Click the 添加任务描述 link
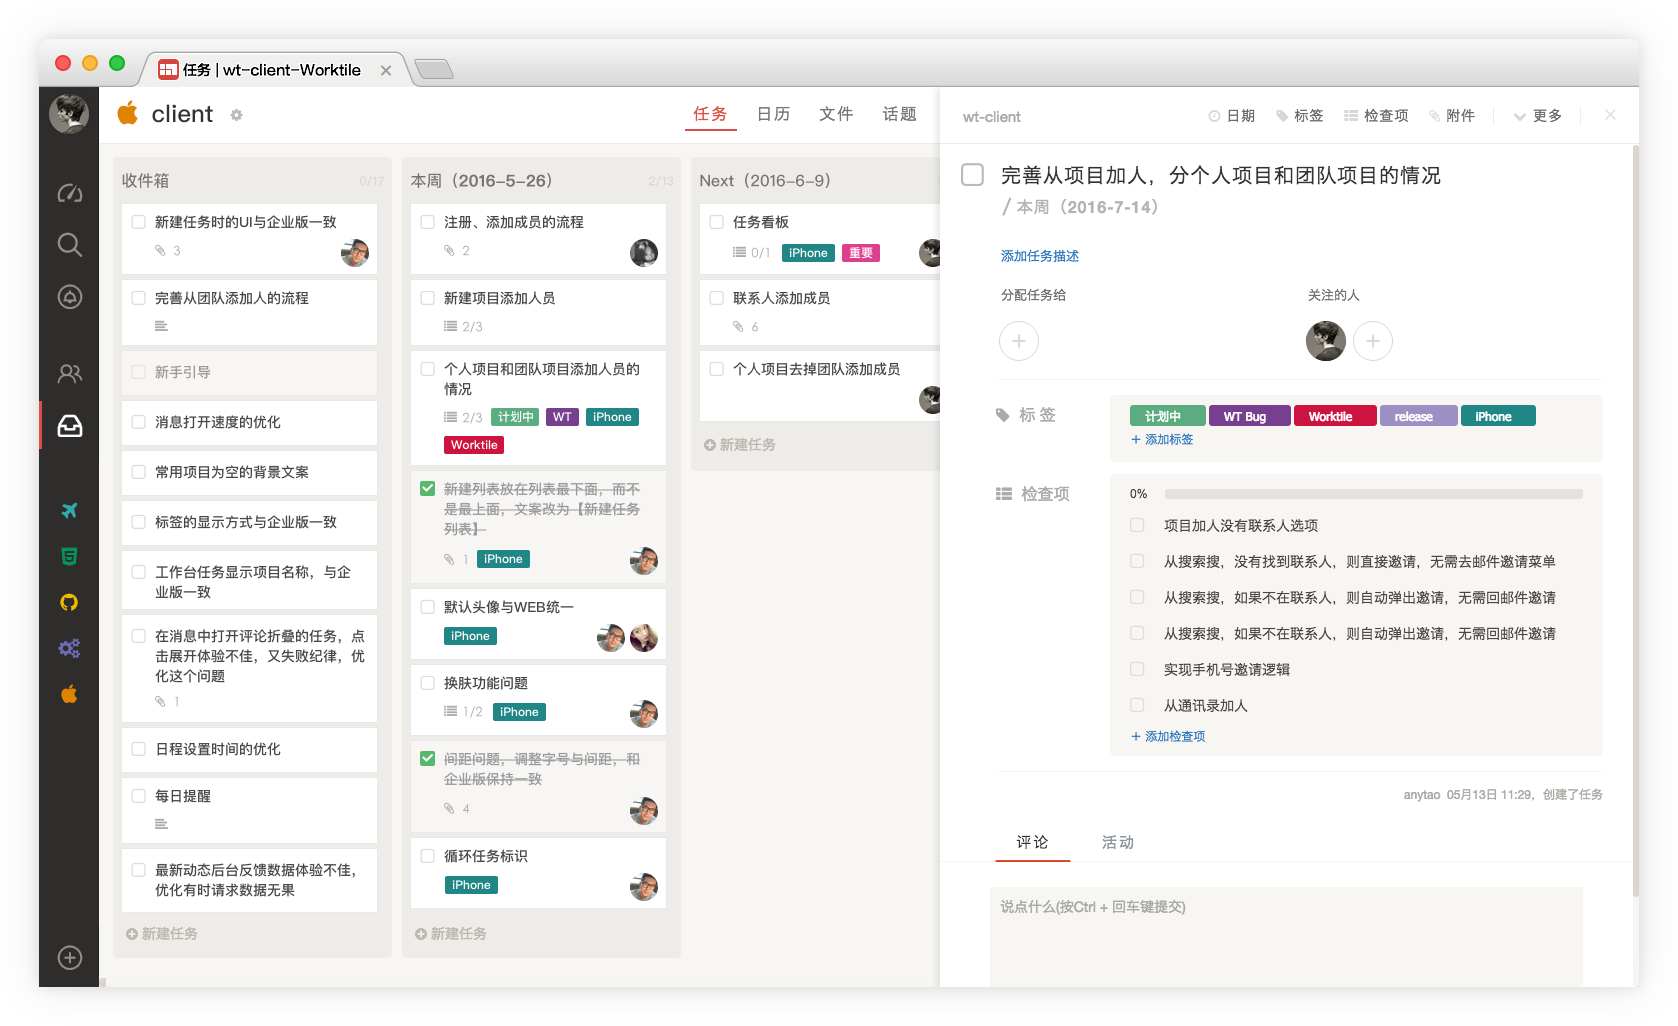Image resolution: width=1678 pixels, height=1026 pixels. (1040, 256)
